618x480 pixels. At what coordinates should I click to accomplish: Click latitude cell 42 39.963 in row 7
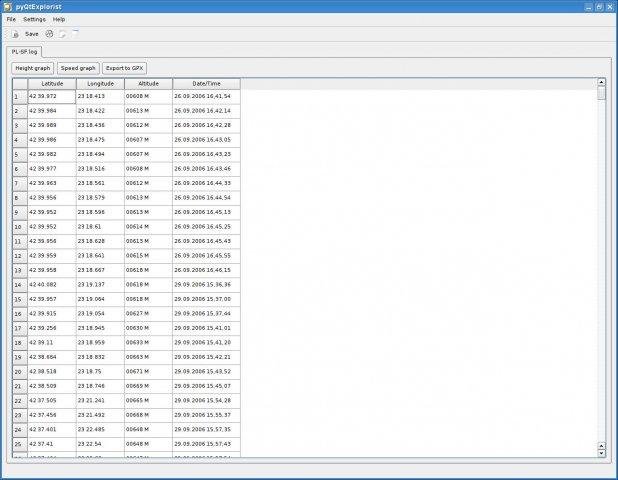tap(52, 184)
